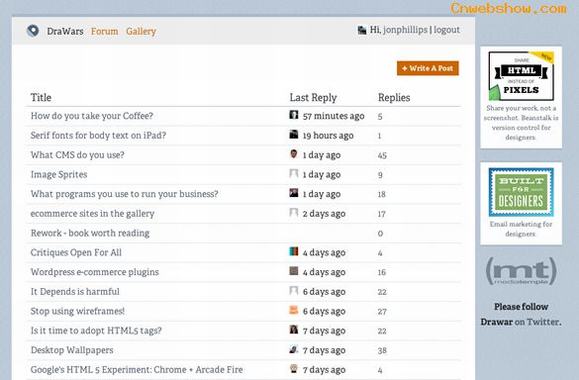Open 'Stop using wireframes!' thread

[x=78, y=311]
